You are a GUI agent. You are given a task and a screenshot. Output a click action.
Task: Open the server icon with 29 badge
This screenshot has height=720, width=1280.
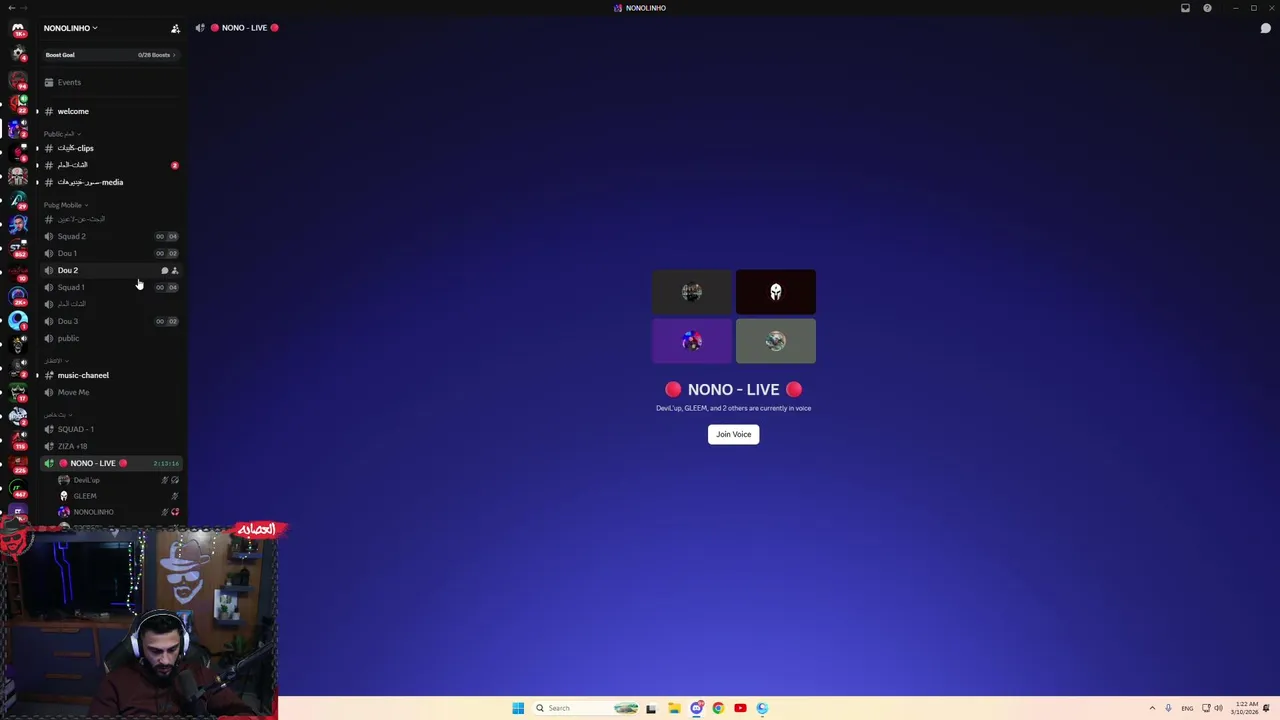click(18, 199)
